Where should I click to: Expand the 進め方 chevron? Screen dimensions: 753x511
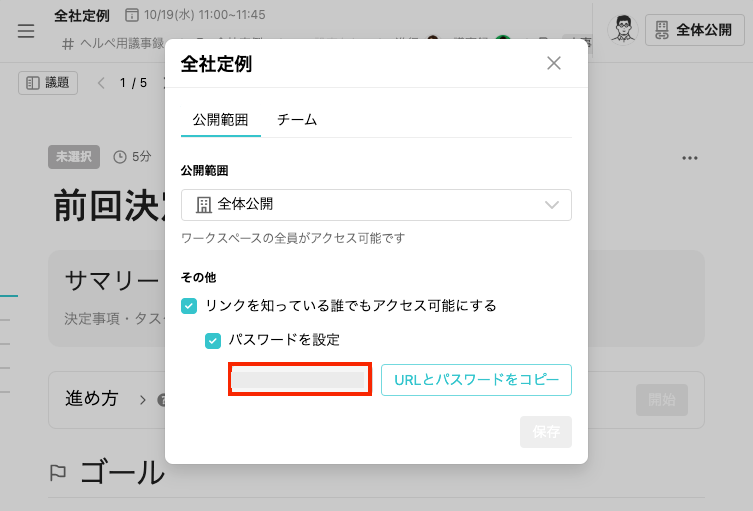pos(142,400)
